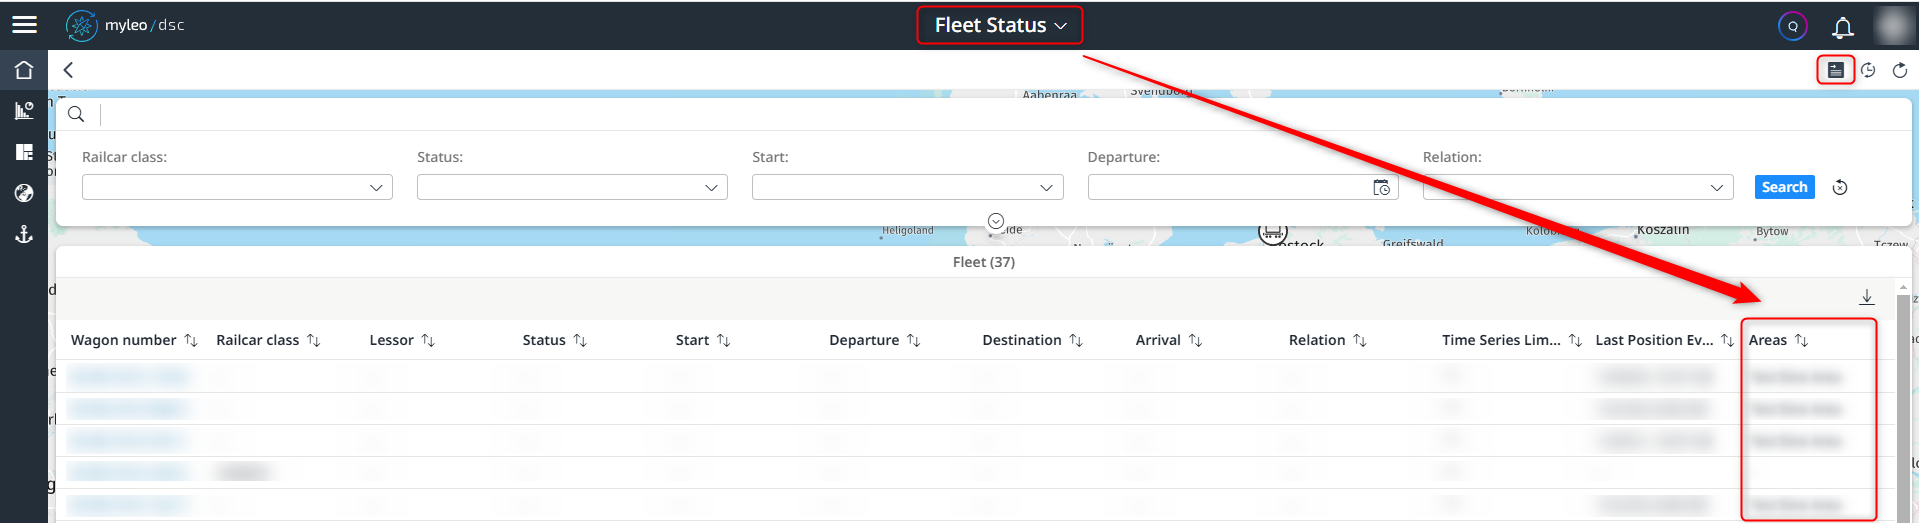Download the fleet table data
Screen dimensions: 1919x523
pos(1866,297)
